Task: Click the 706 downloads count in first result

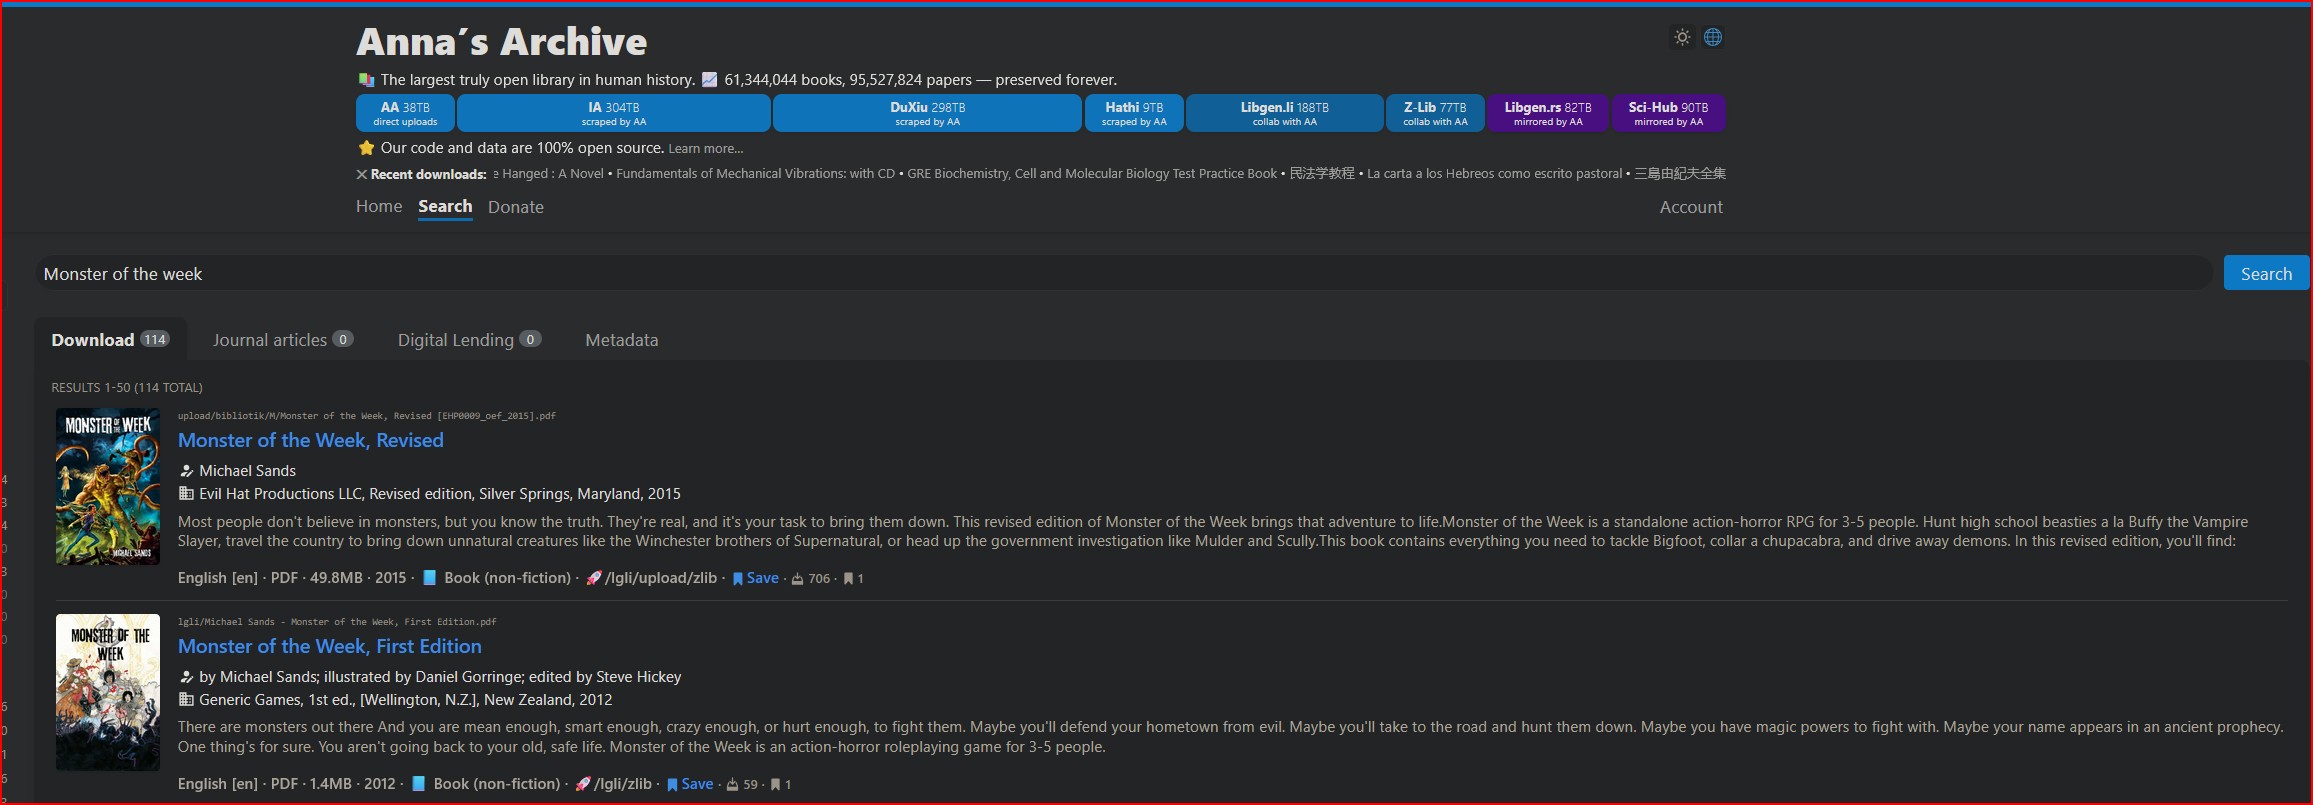Action: pyautogui.click(x=811, y=579)
